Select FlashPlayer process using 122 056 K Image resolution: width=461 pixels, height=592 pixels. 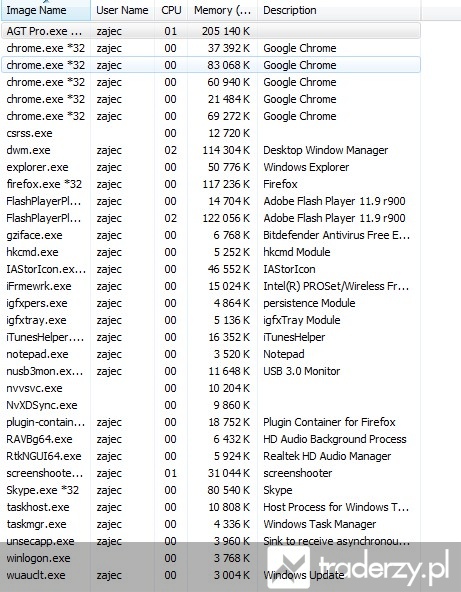coord(211,218)
